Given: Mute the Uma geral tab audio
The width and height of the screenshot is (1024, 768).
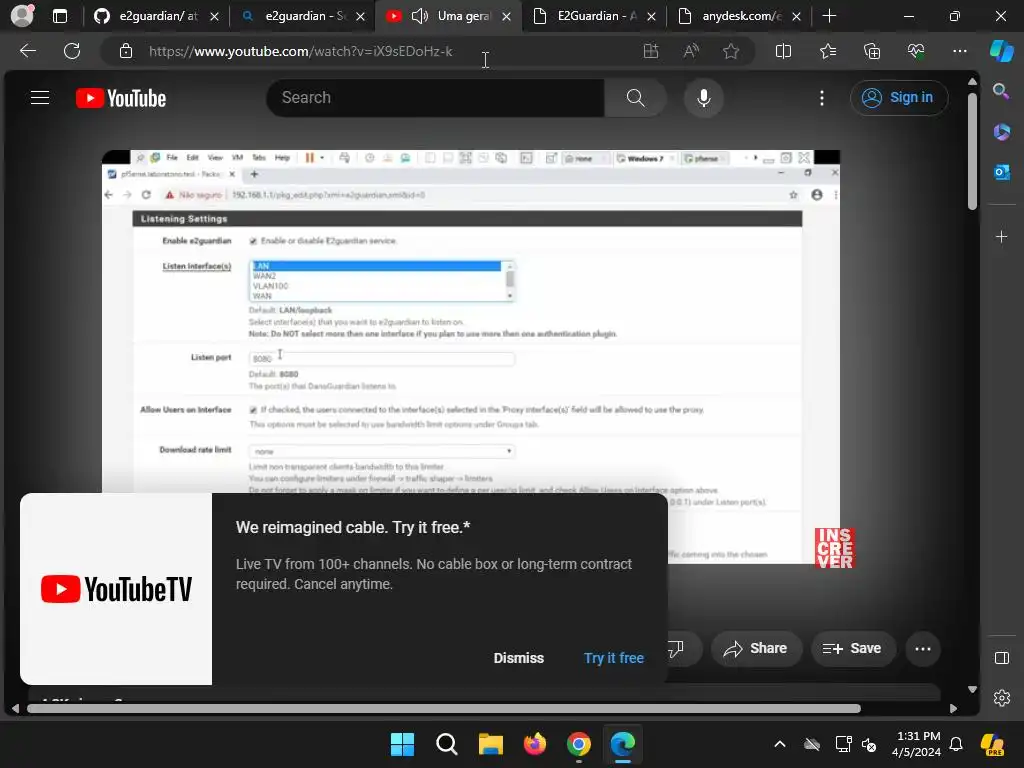Looking at the screenshot, I should tap(420, 16).
